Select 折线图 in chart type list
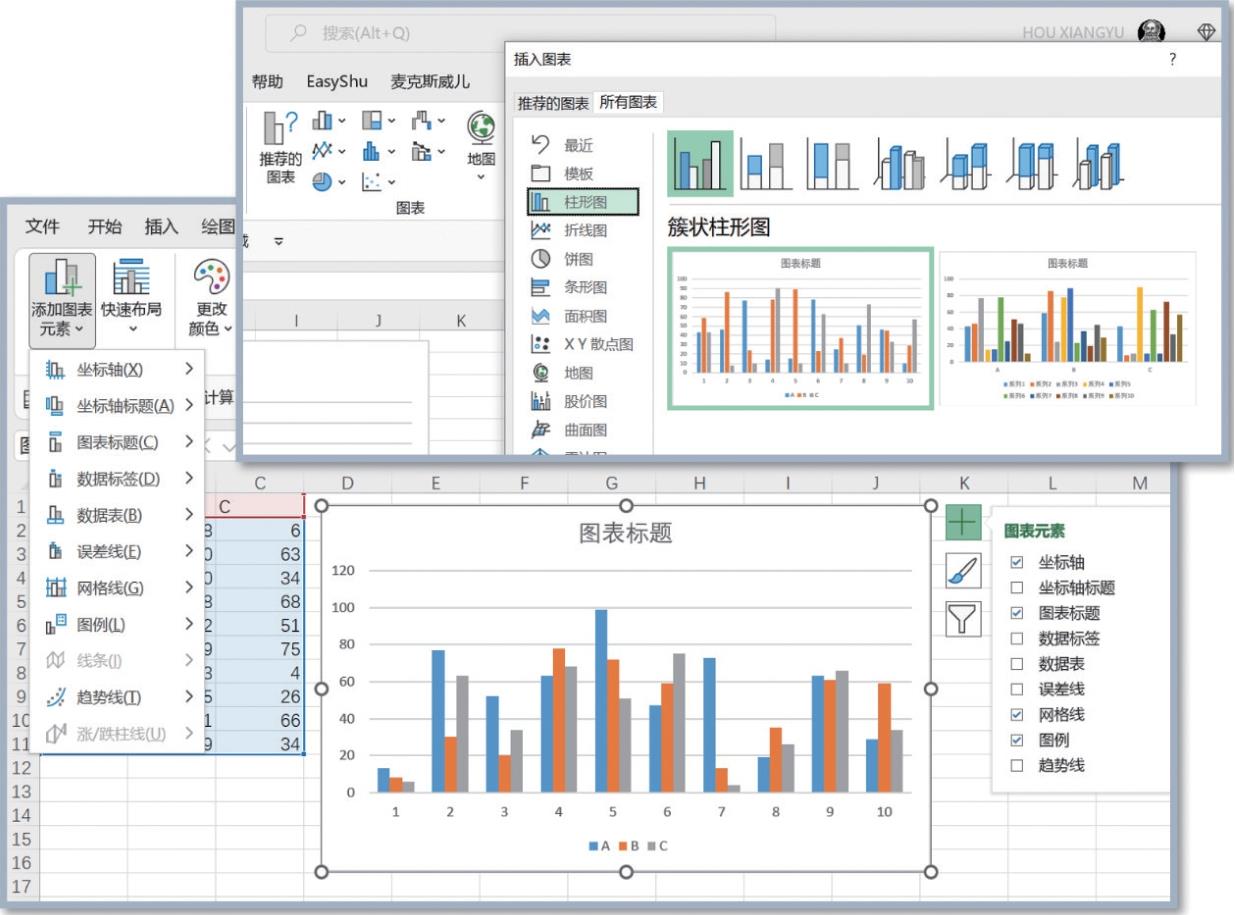This screenshot has height=915, width=1235. (584, 230)
